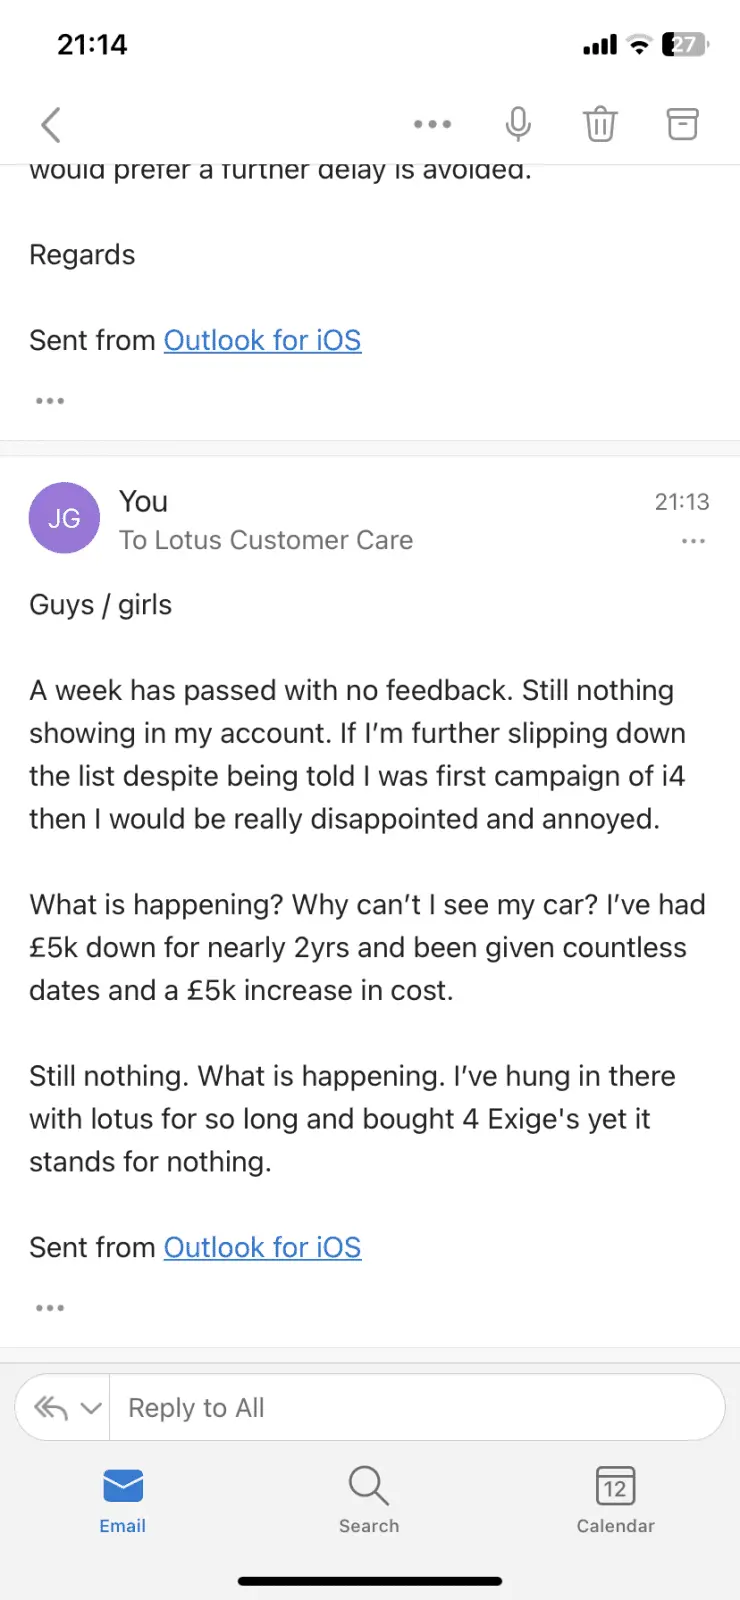Expand quoted text in the first message
This screenshot has width=740, height=1600.
click(50, 401)
